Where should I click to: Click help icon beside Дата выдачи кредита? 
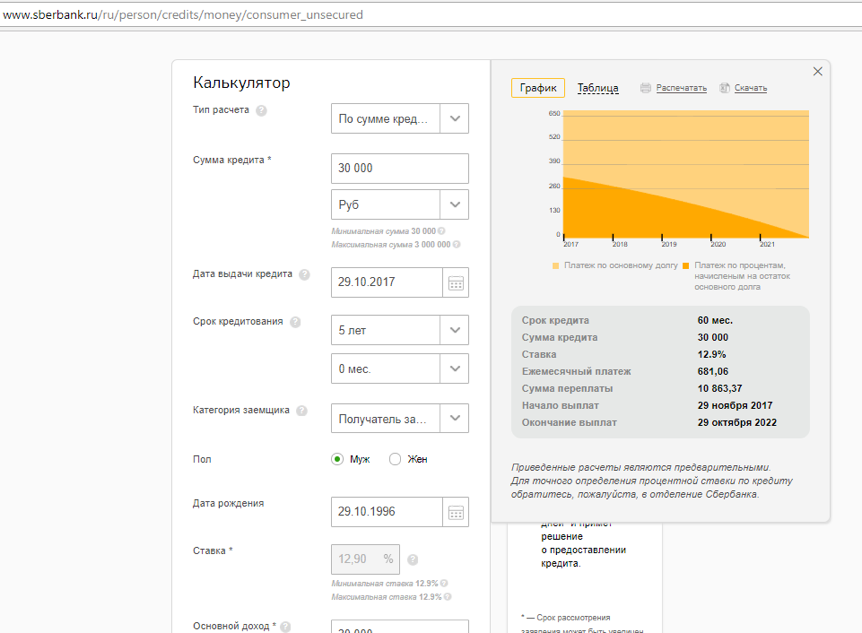(304, 275)
